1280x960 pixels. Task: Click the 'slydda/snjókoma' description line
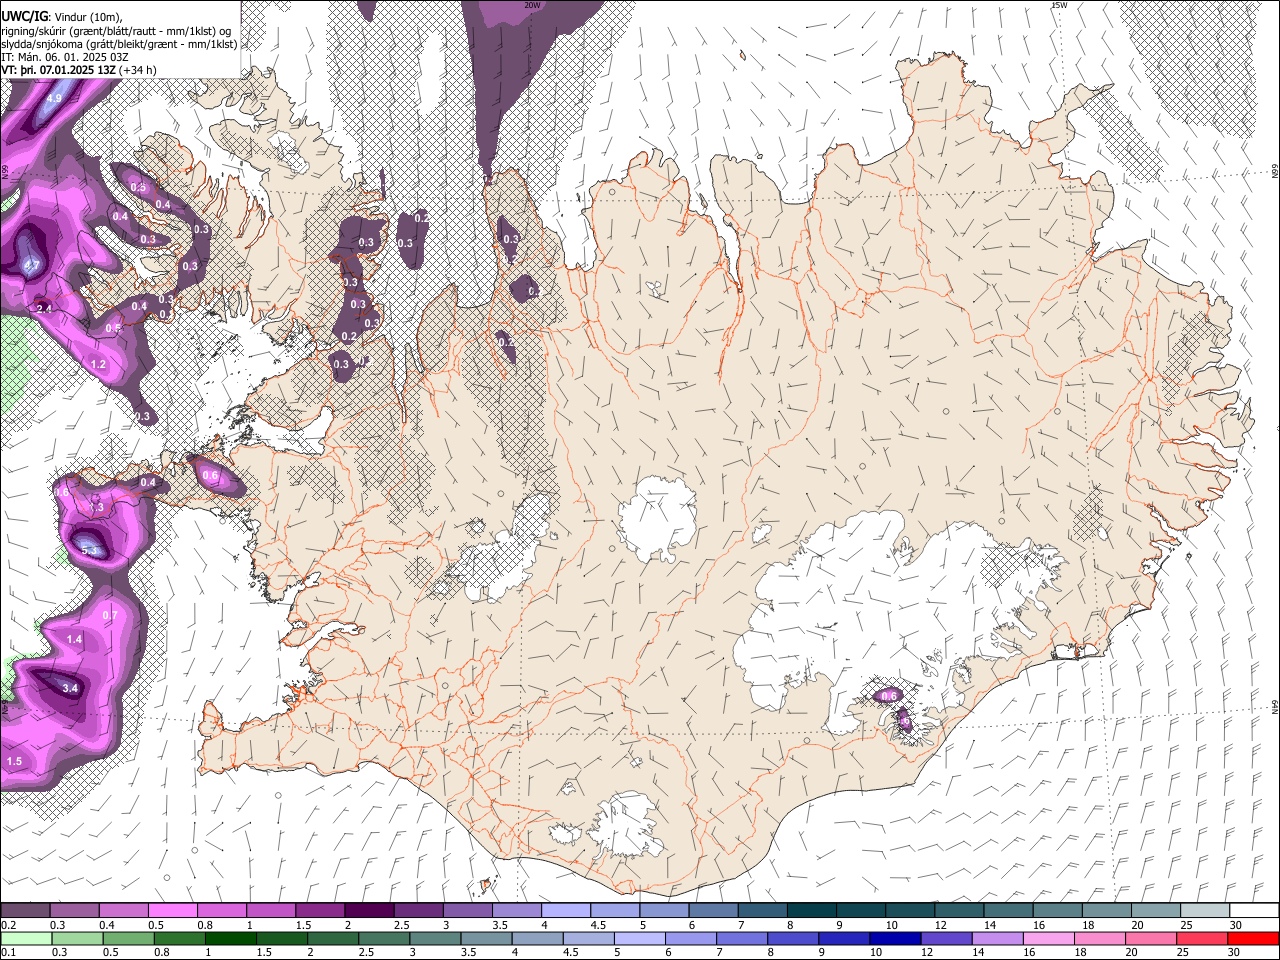119,44
